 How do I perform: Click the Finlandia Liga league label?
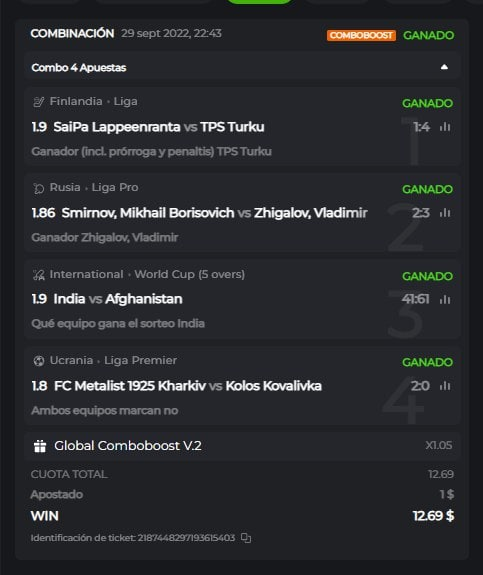click(x=94, y=101)
